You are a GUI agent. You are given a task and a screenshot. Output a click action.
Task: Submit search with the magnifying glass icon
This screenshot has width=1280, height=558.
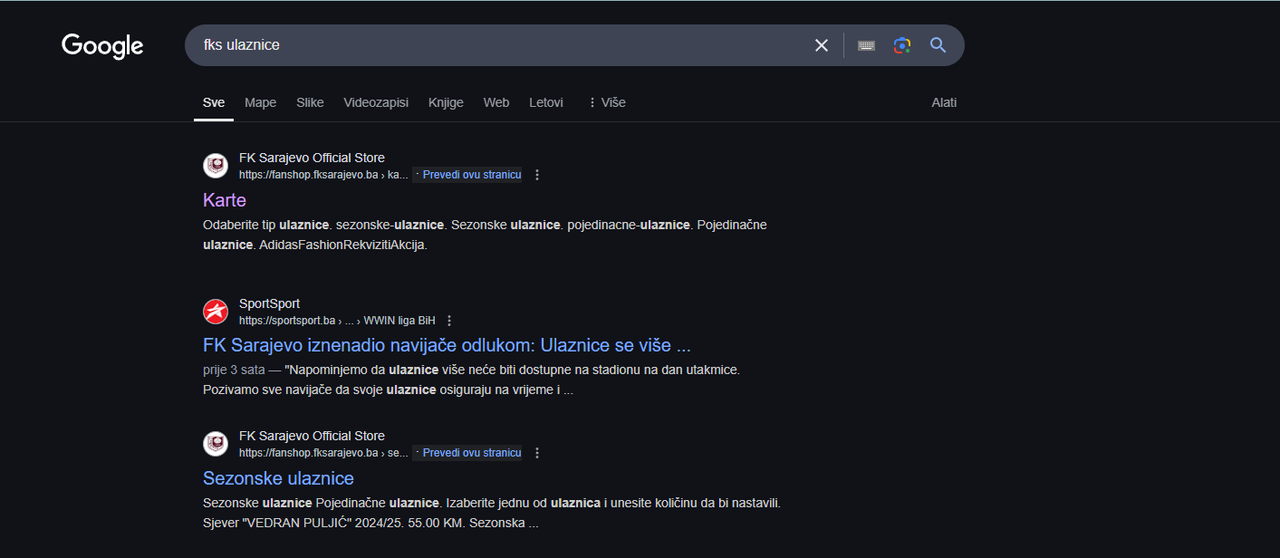938,45
